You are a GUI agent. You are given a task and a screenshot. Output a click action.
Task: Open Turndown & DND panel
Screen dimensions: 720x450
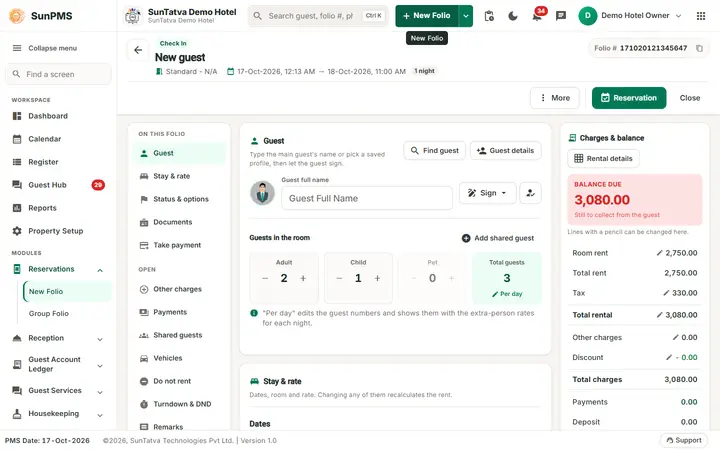(180, 404)
